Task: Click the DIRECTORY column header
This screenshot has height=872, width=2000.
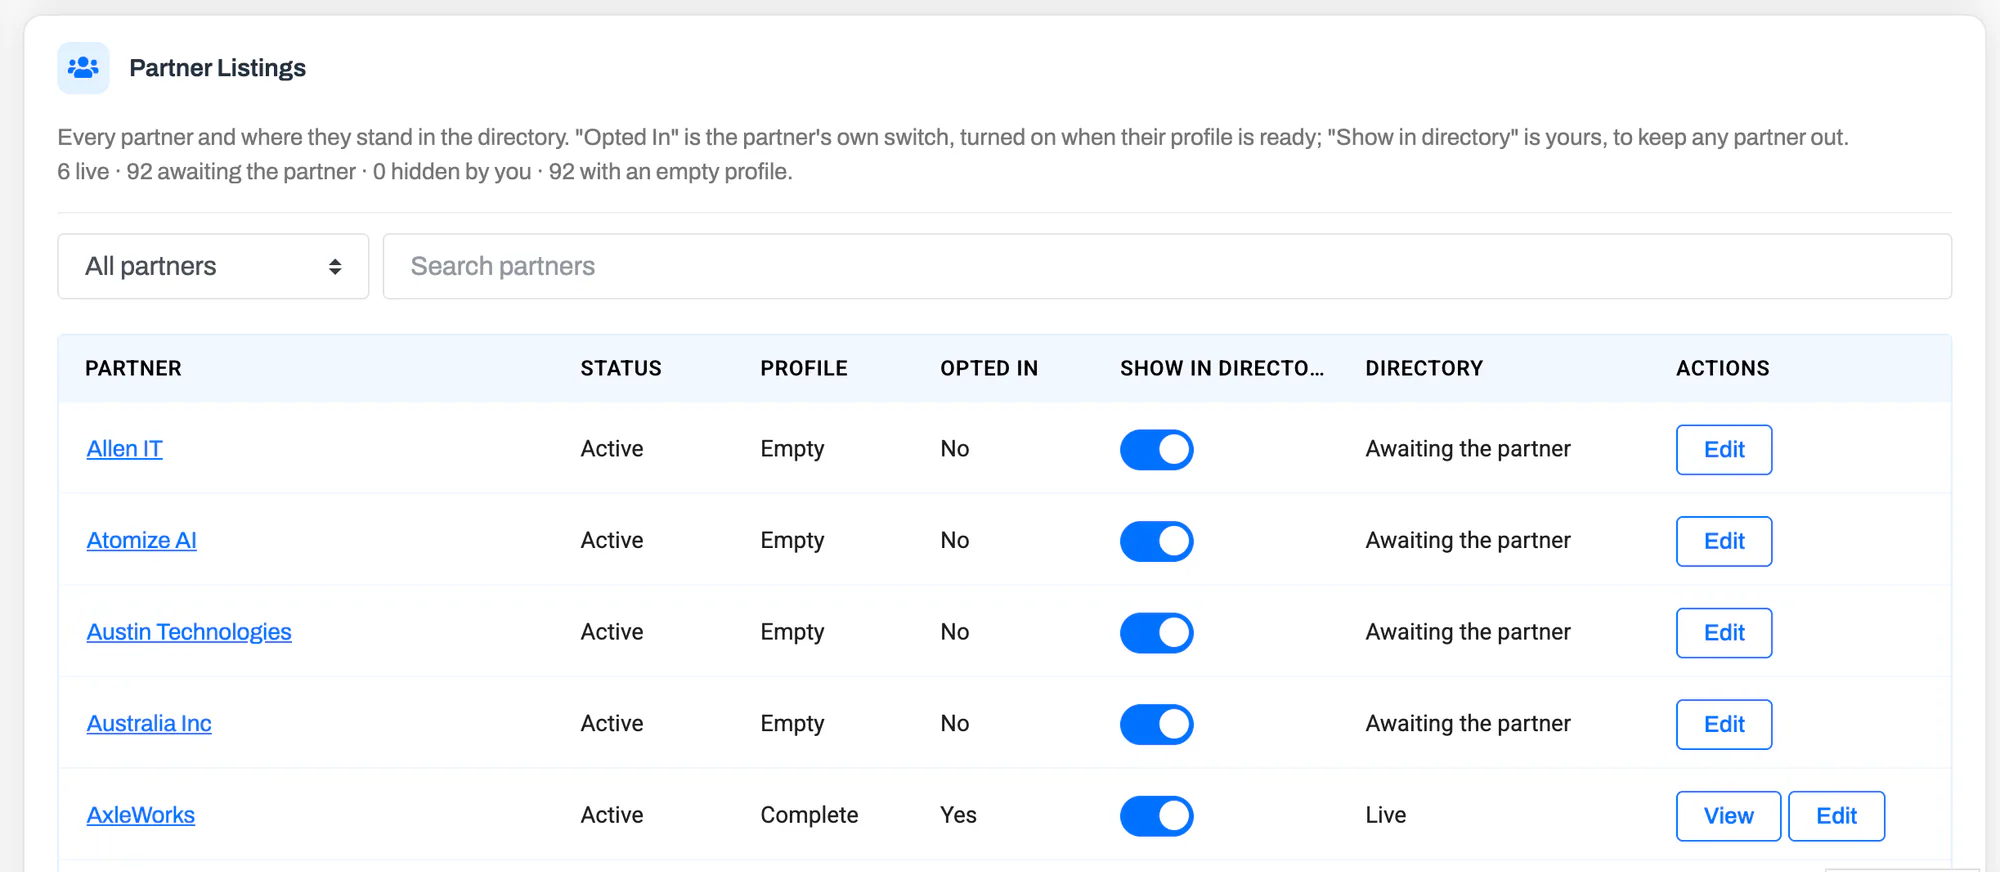Action: point(1424,368)
